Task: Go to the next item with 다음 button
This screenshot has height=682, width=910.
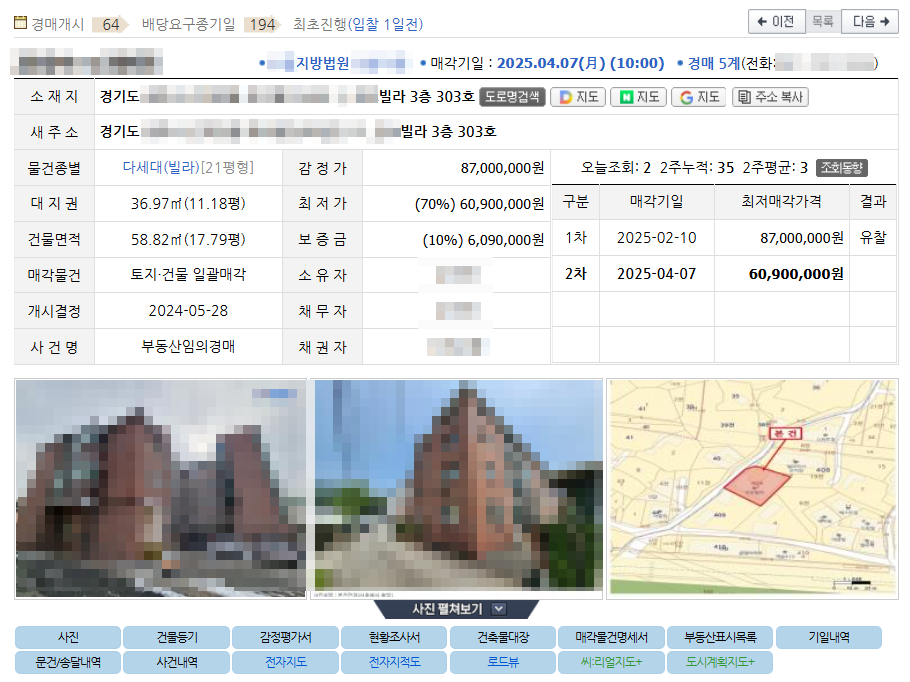Action: coord(870,20)
